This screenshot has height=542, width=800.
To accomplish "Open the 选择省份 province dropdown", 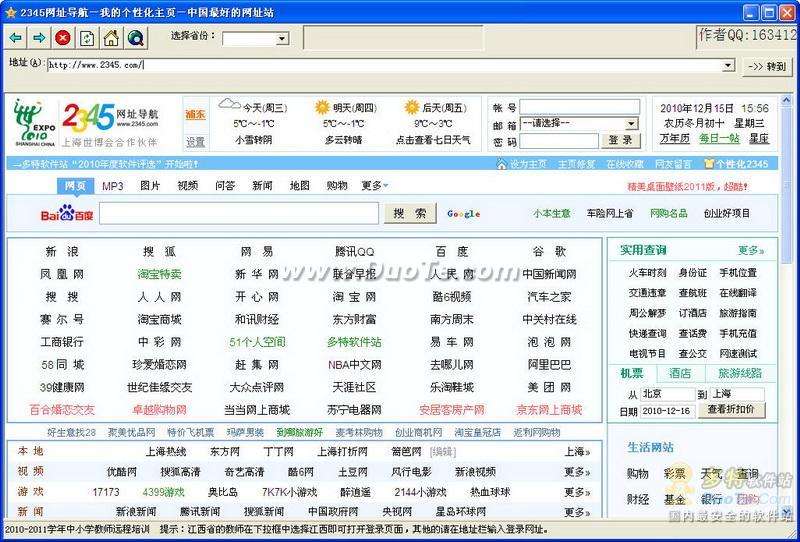I will click(x=281, y=39).
